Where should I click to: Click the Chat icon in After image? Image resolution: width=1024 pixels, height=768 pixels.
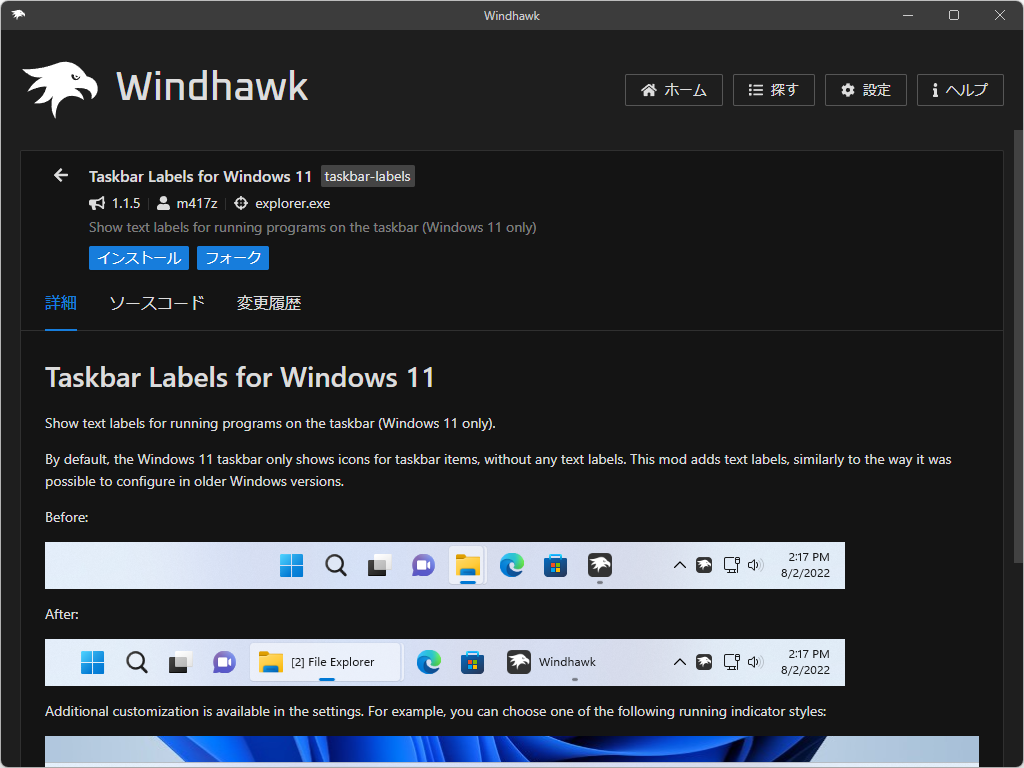[x=224, y=662]
